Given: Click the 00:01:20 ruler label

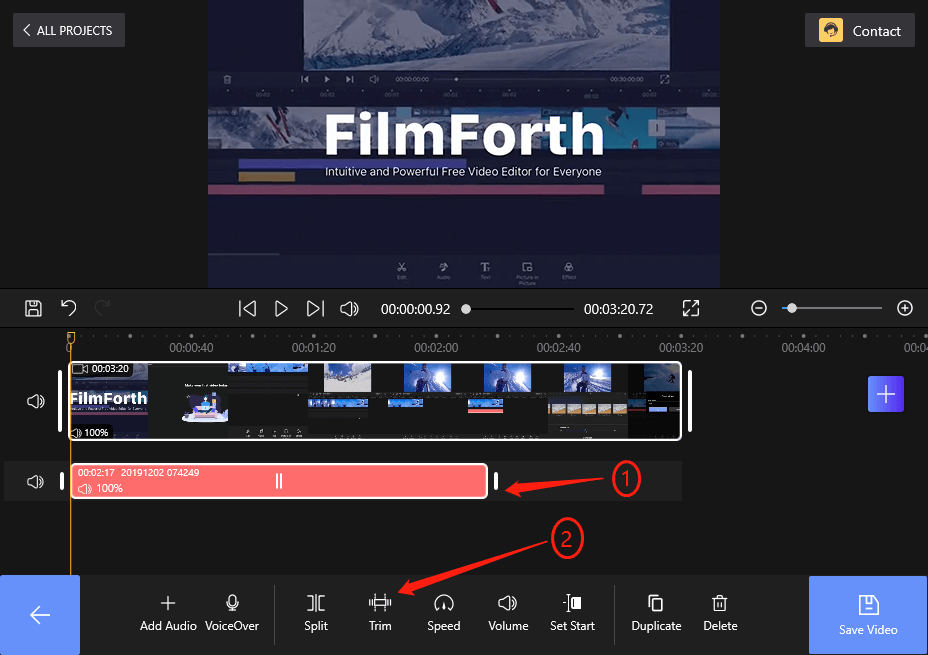Looking at the screenshot, I should [x=314, y=348].
